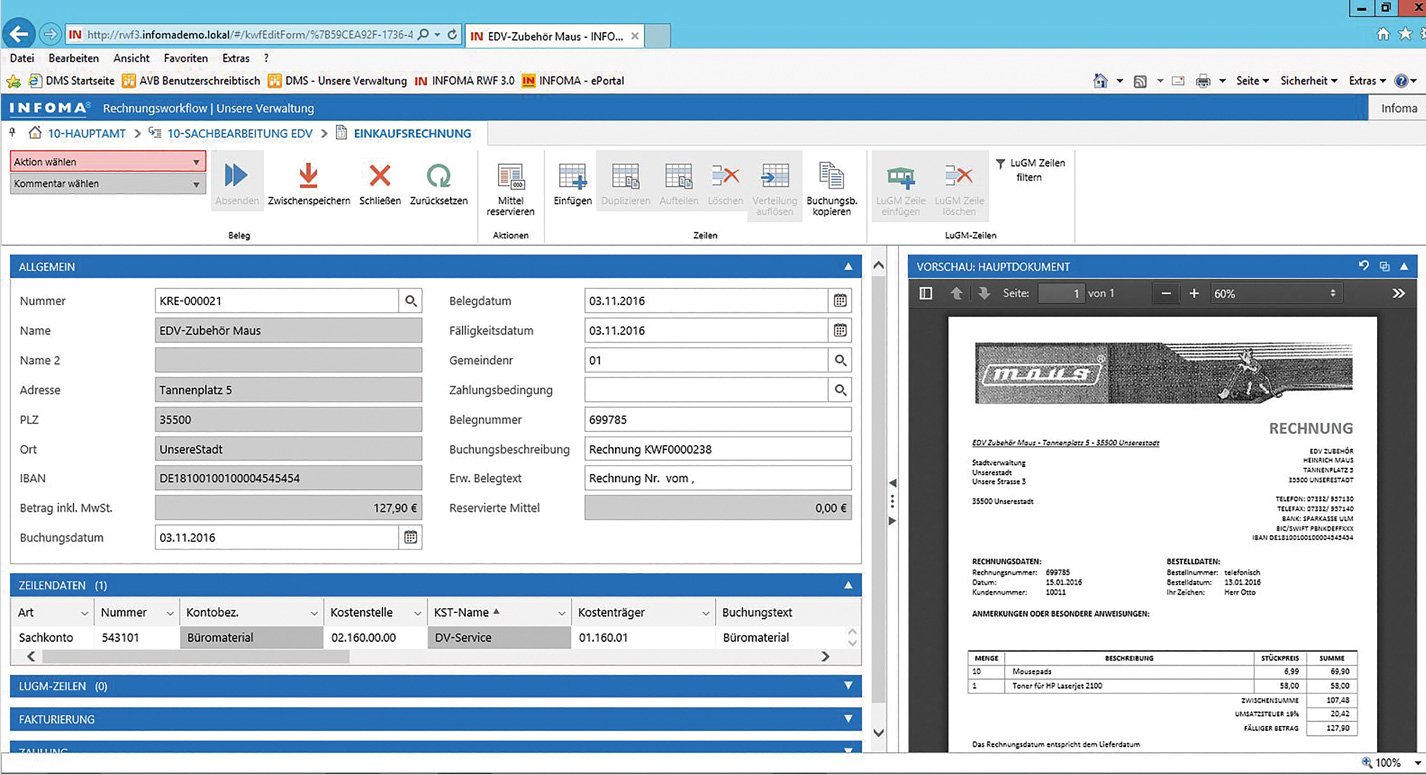Collapse the Allgemein section

pos(848,267)
